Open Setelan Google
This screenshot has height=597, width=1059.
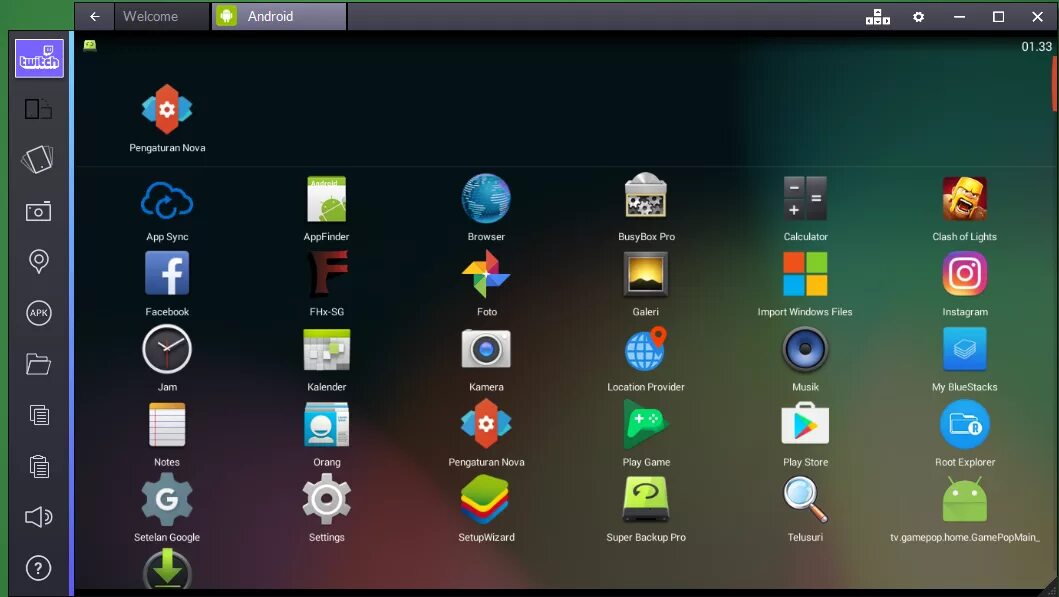(x=167, y=509)
